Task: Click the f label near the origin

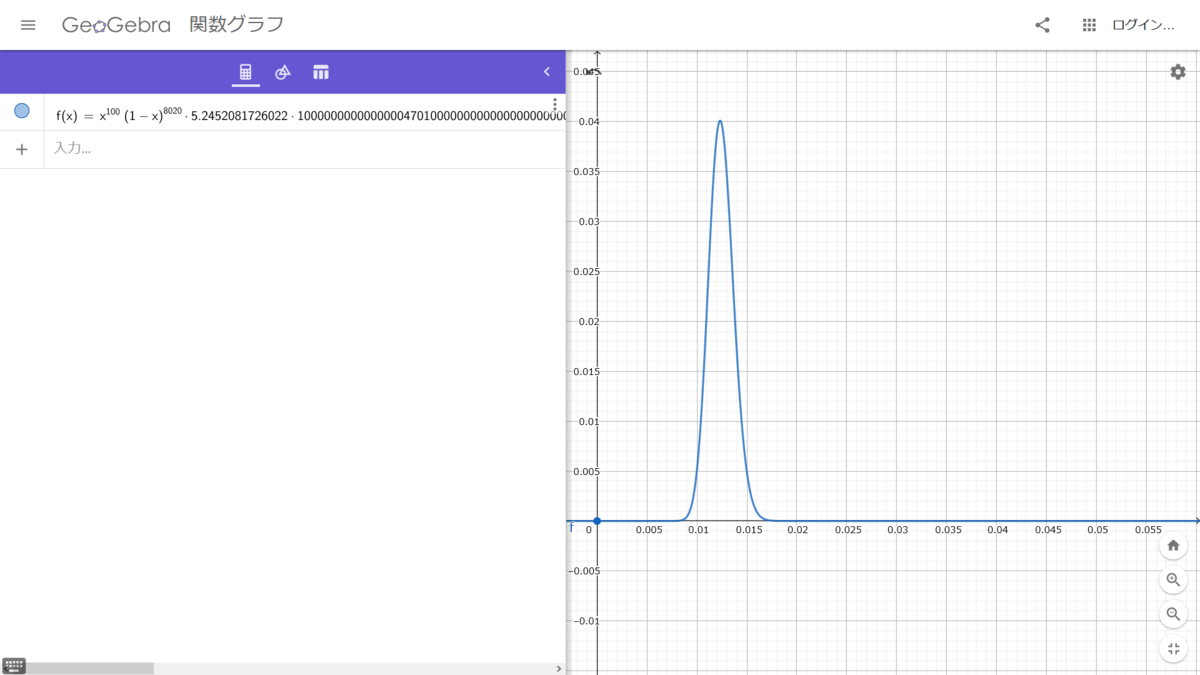Action: pos(572,527)
